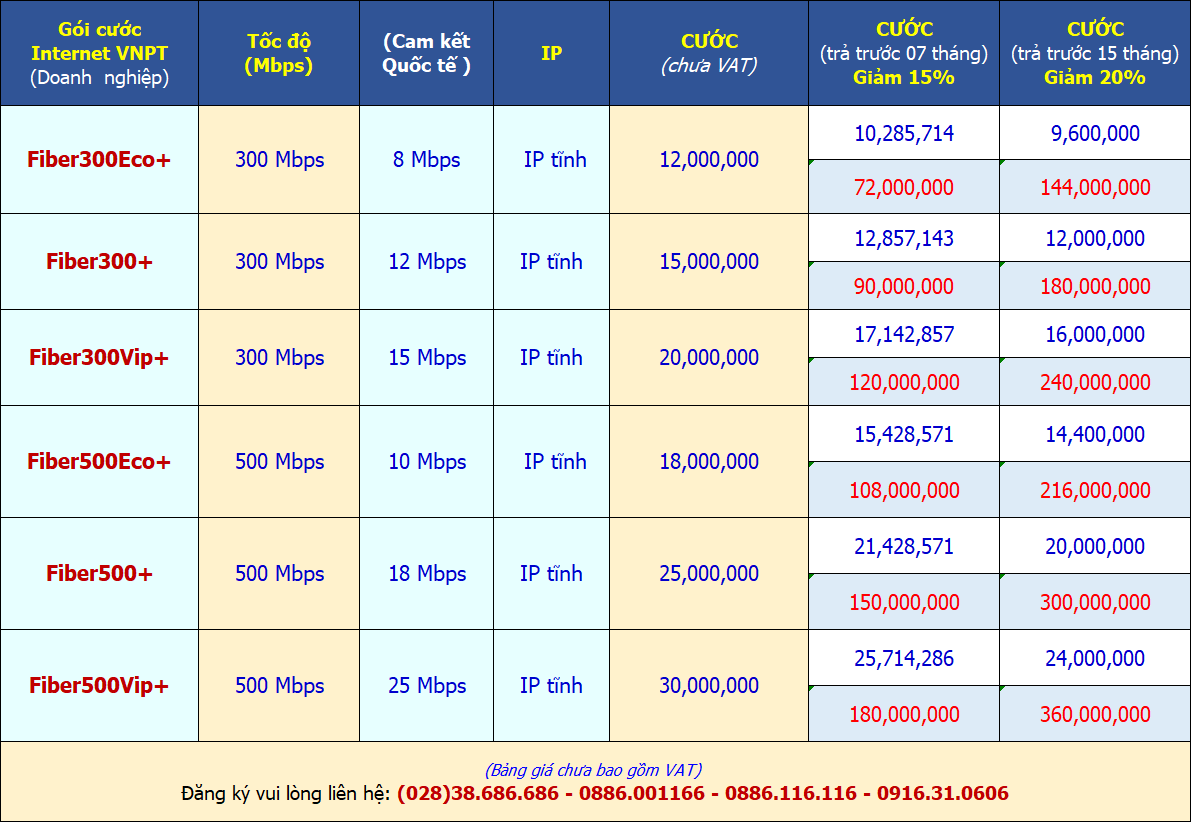Select the 'trả trước 15 tháng' header

pyautogui.click(x=1095, y=53)
